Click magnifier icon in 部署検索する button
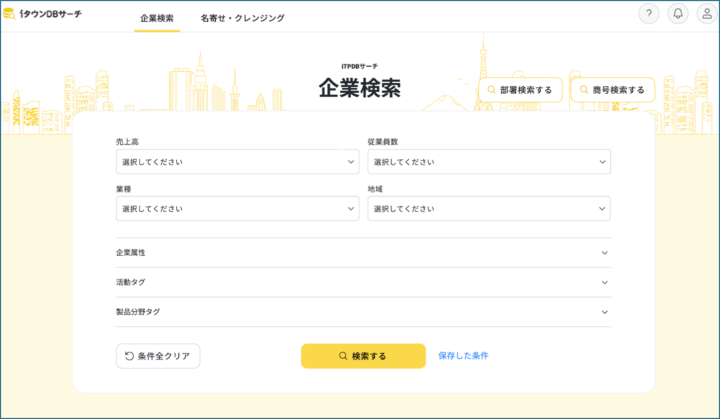 491,90
